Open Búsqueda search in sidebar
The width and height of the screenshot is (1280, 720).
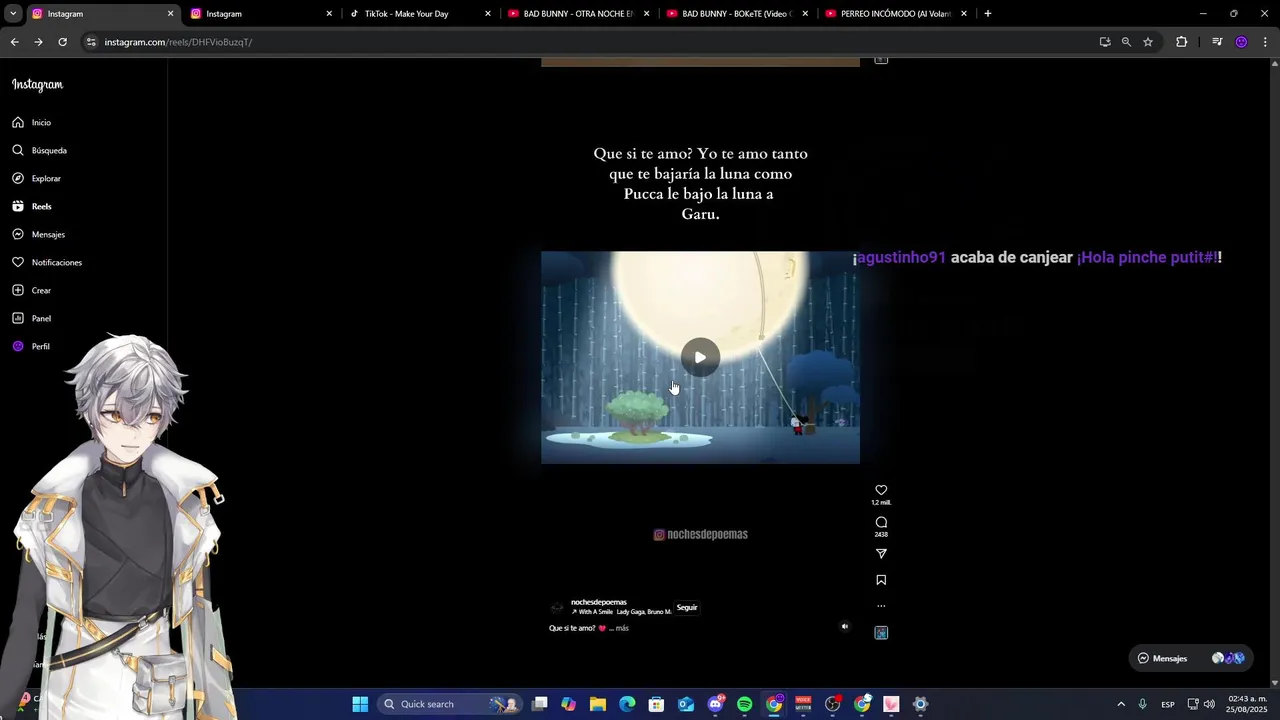point(39,150)
